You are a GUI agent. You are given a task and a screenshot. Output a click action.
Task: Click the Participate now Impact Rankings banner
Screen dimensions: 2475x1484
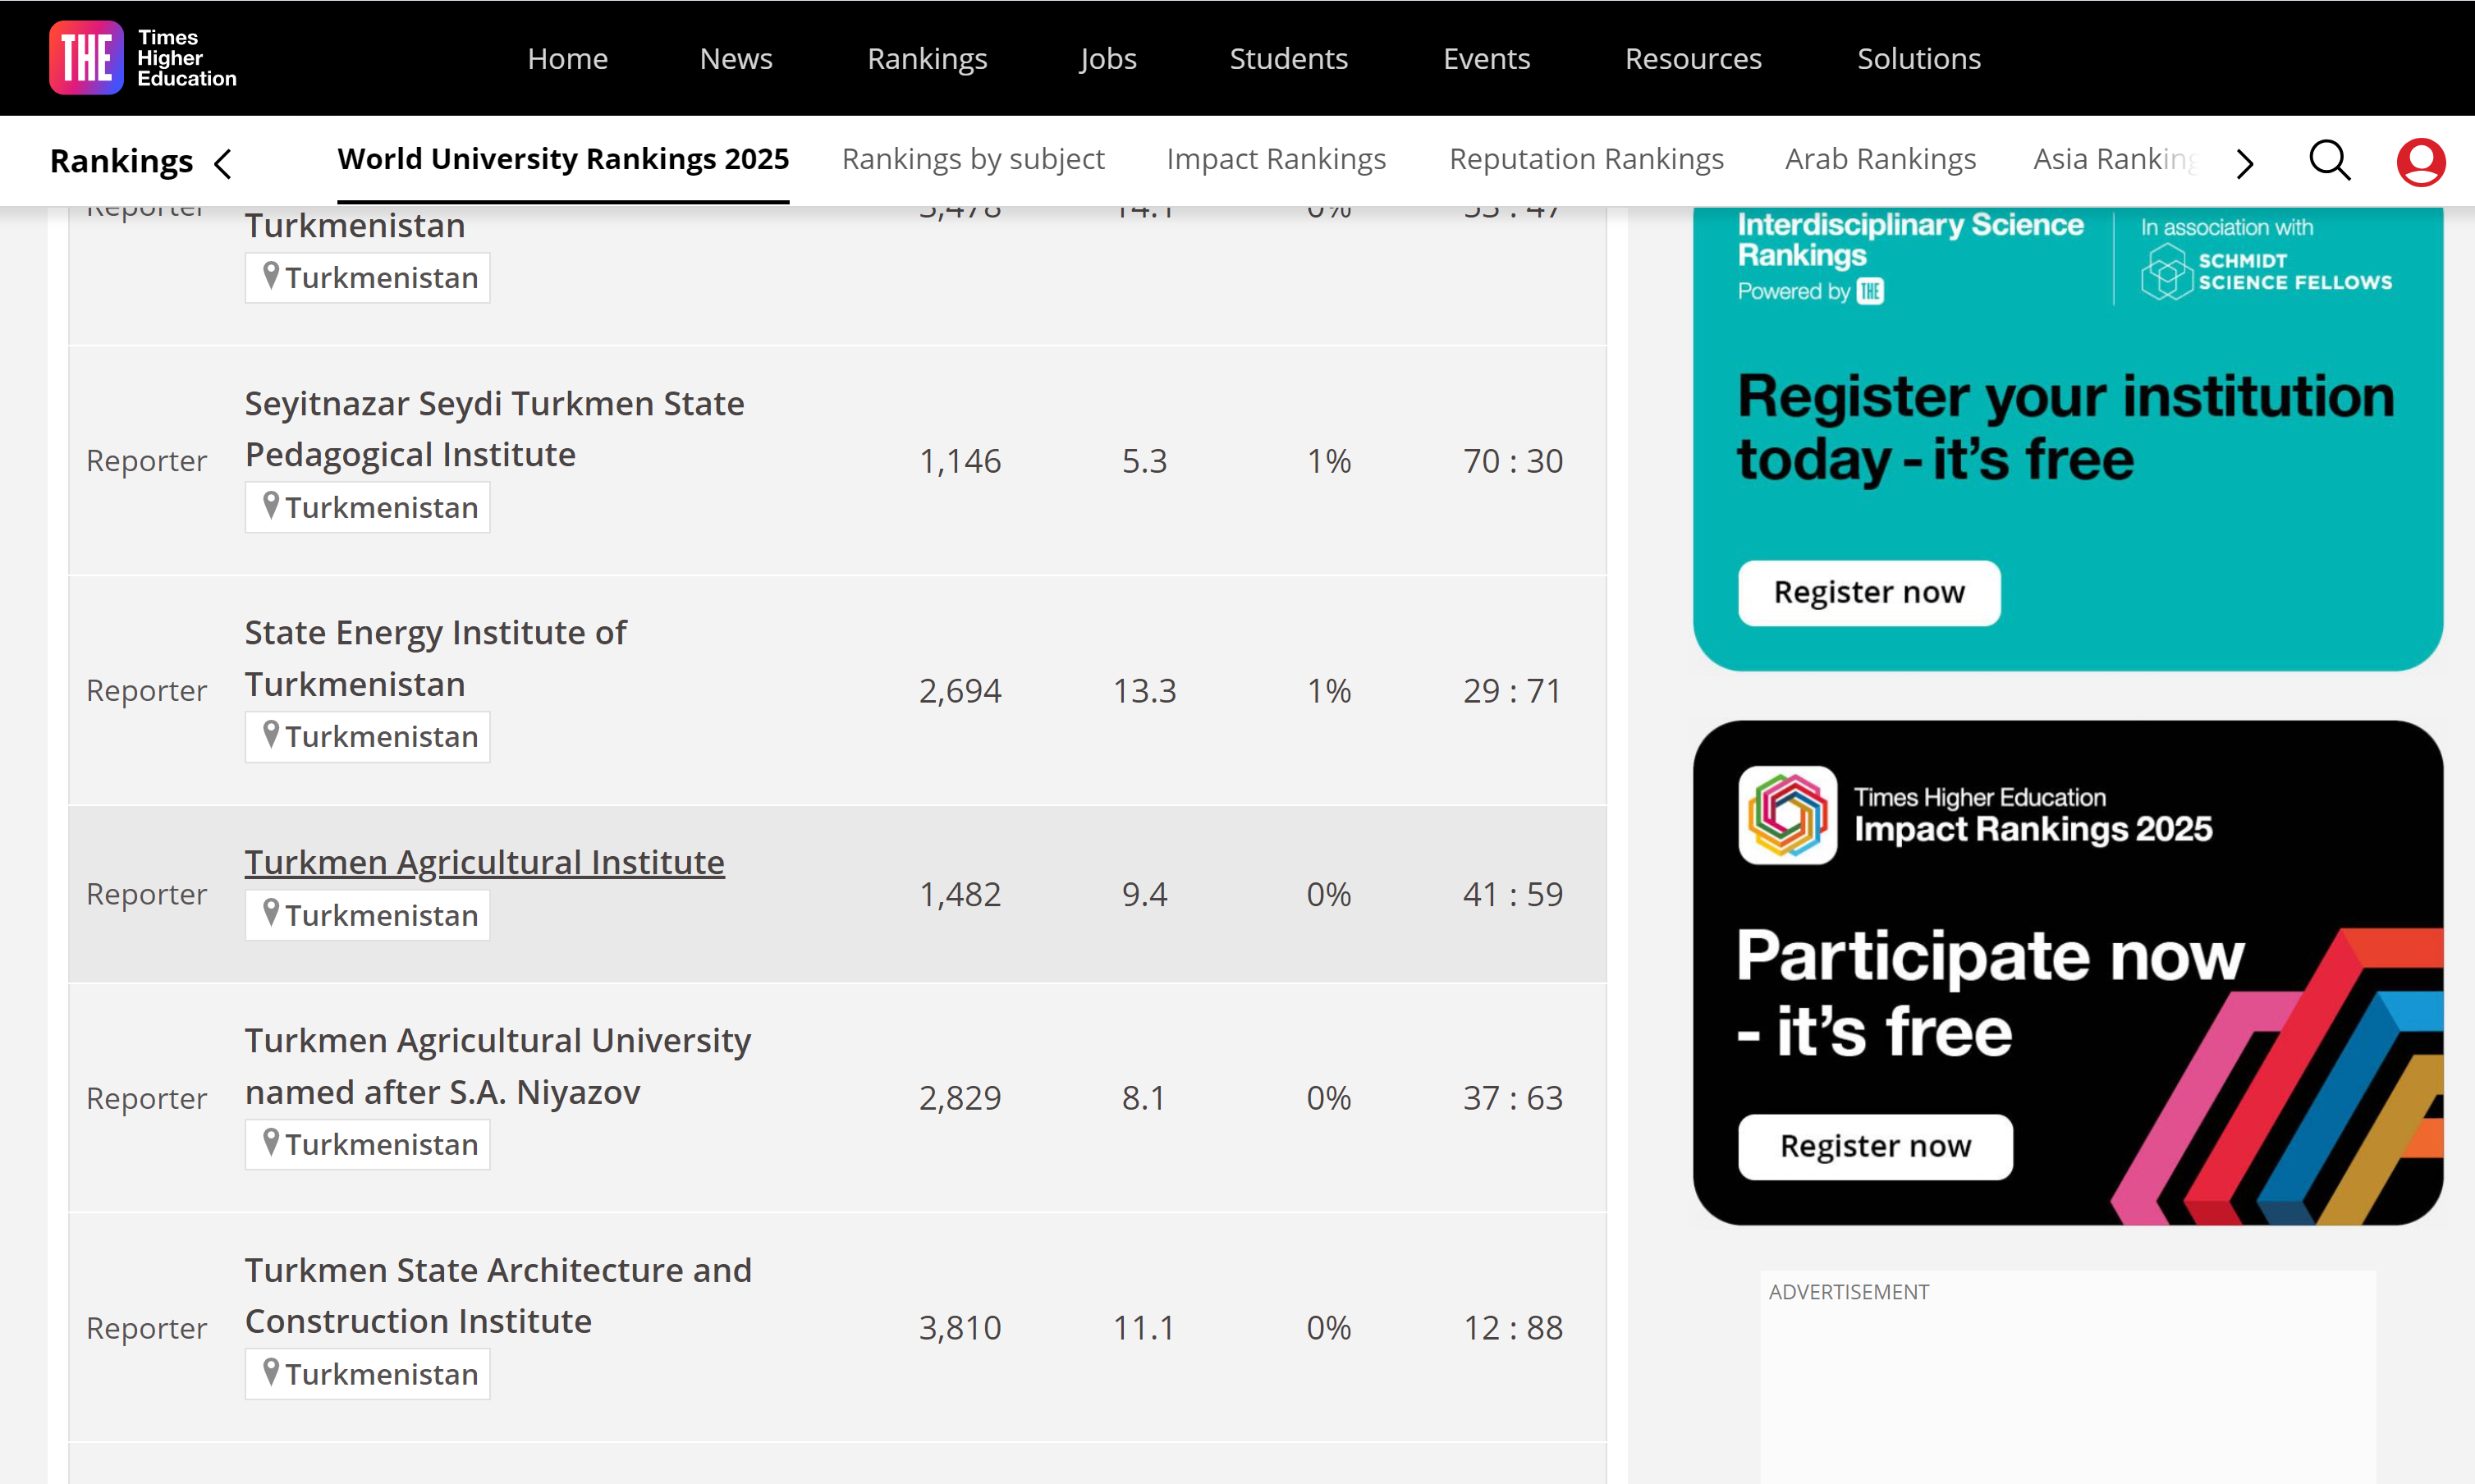point(2067,972)
